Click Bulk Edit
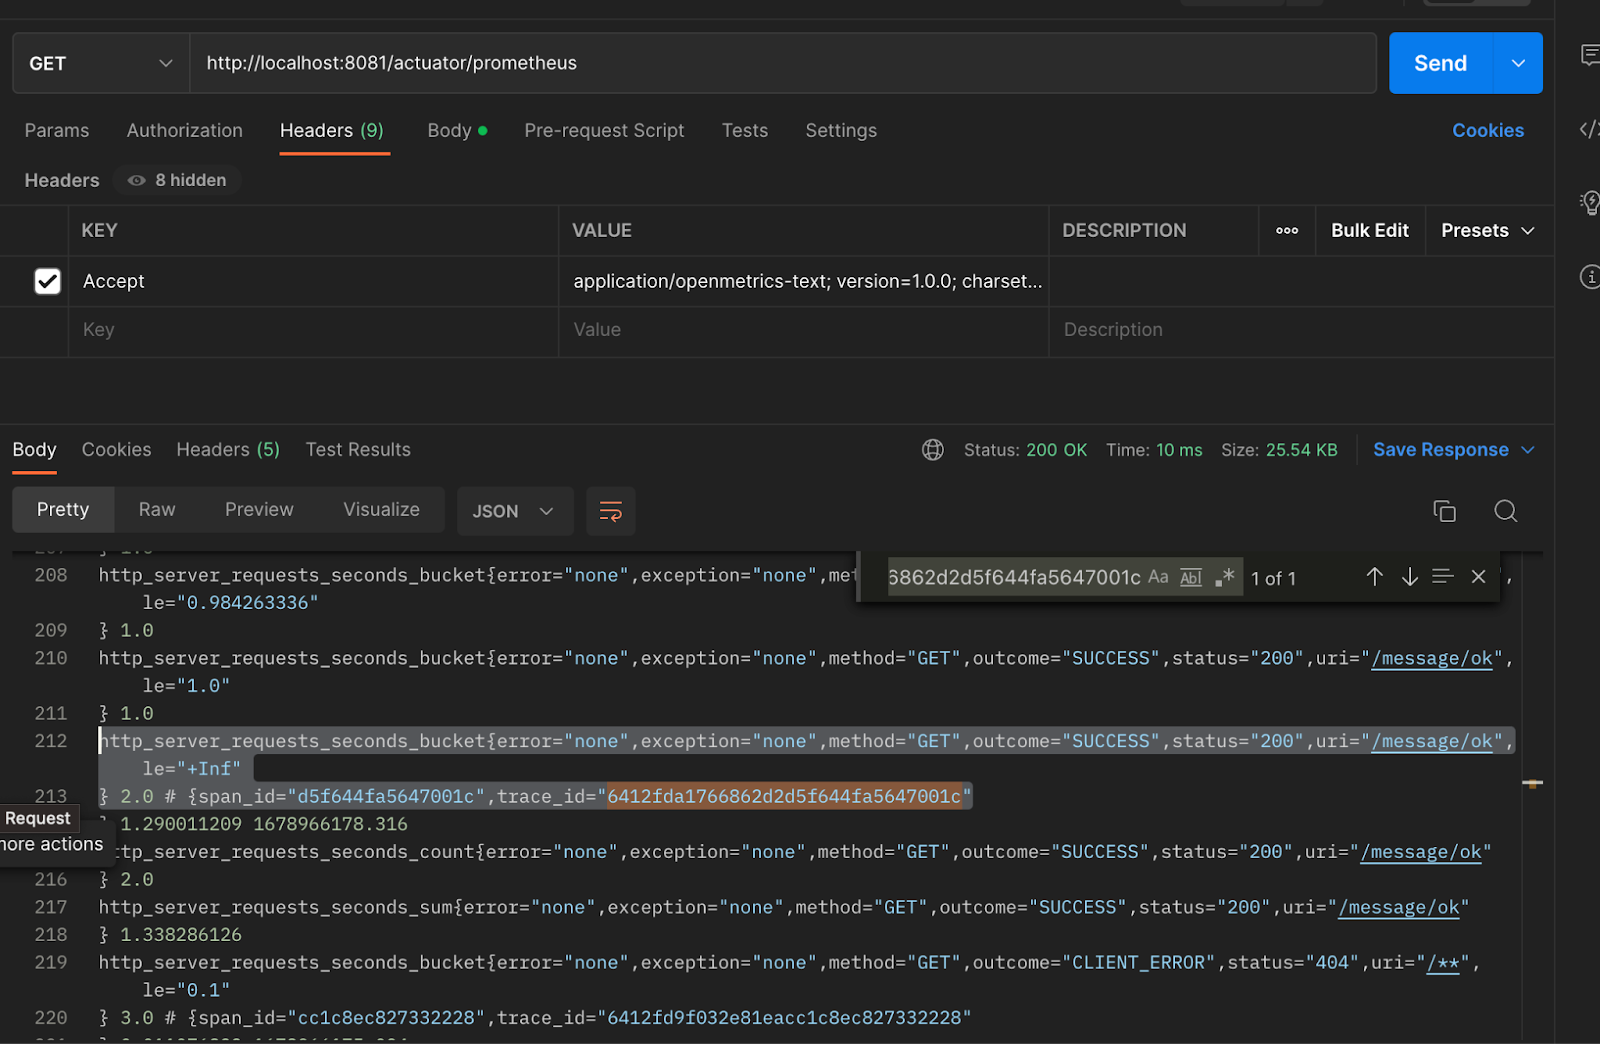Screen dimensions: 1600x1044 [1370, 231]
